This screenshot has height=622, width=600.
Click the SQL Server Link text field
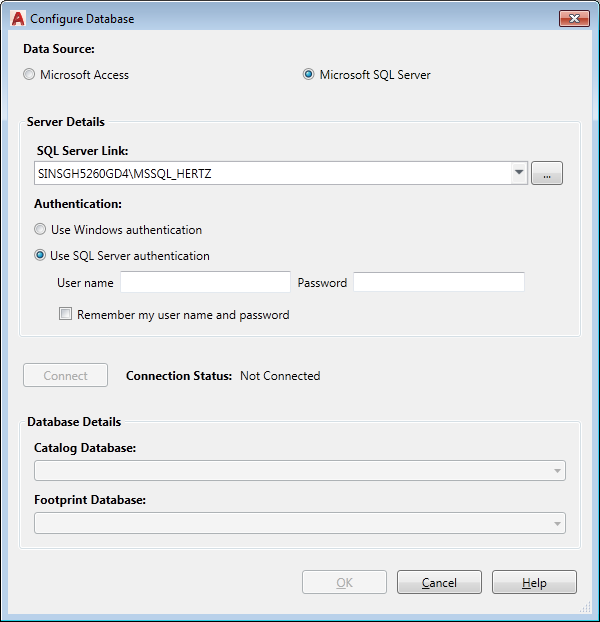pyautogui.click(x=274, y=173)
